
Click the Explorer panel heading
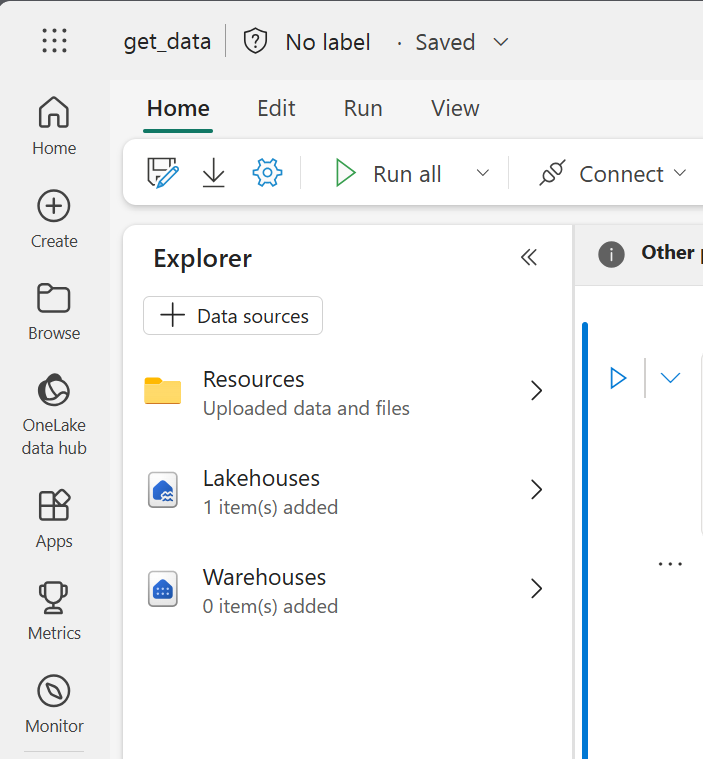coord(202,258)
